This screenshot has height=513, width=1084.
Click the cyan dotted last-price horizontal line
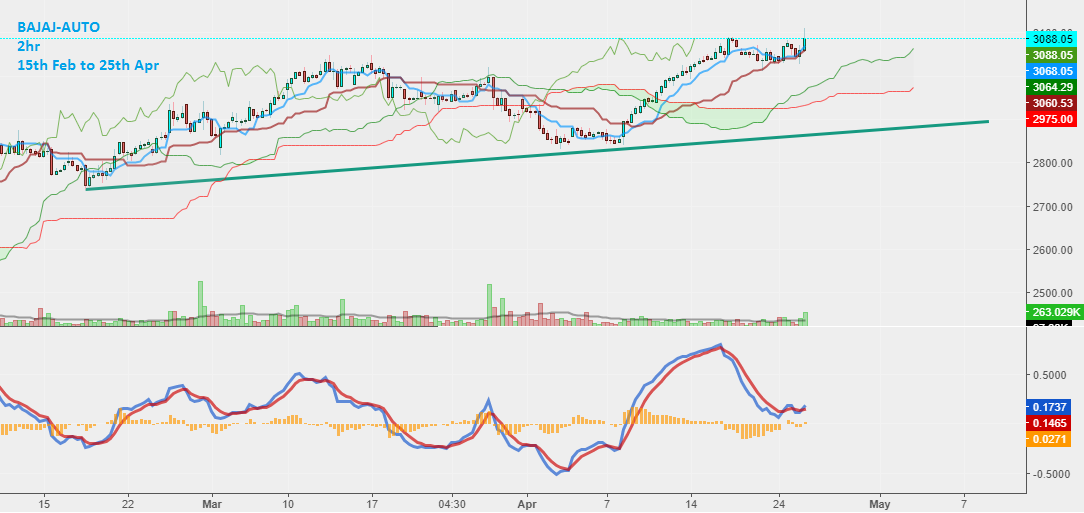515,38
